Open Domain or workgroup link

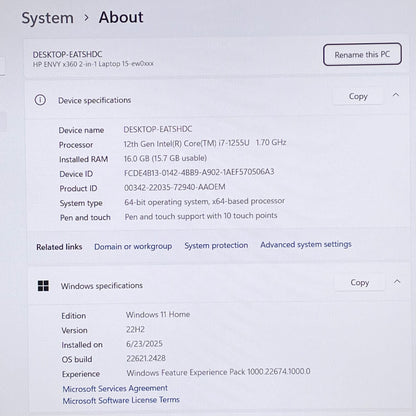click(x=133, y=247)
